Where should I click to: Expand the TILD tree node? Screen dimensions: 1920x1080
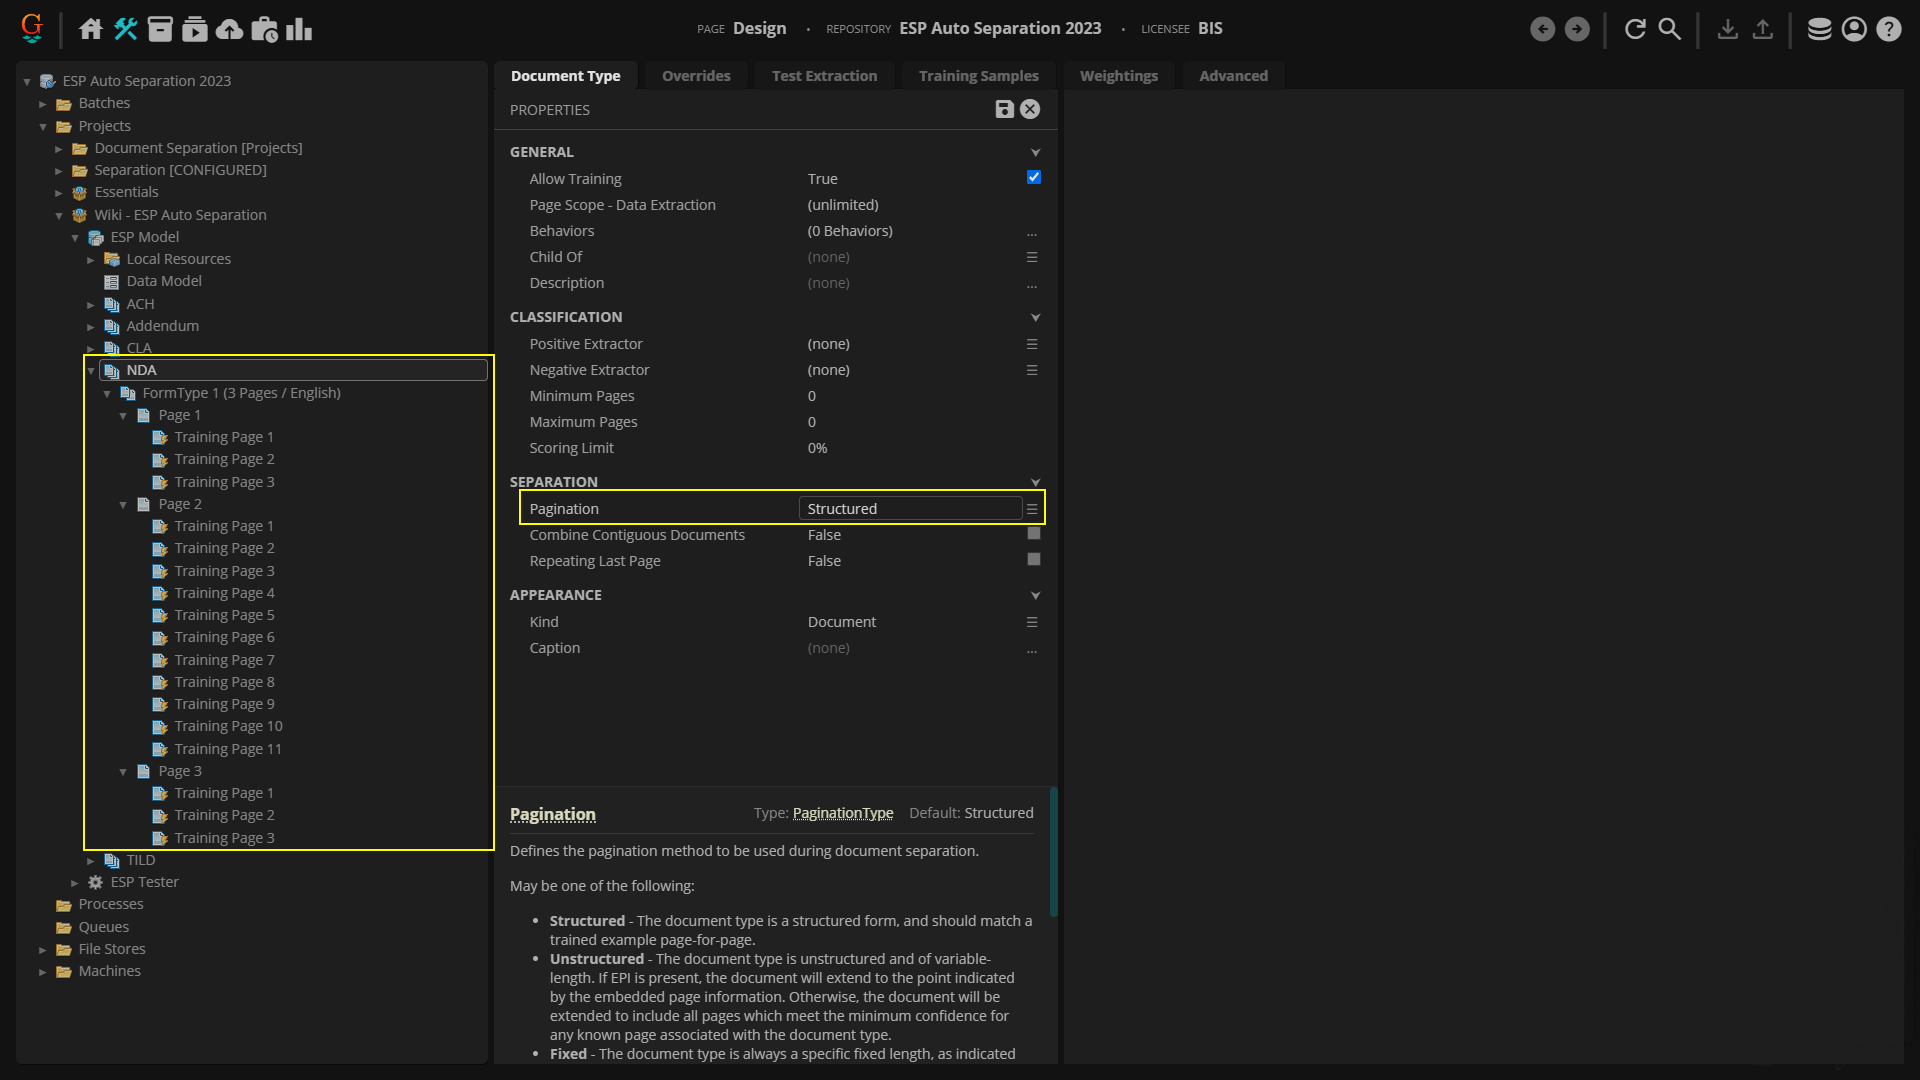[91, 861]
